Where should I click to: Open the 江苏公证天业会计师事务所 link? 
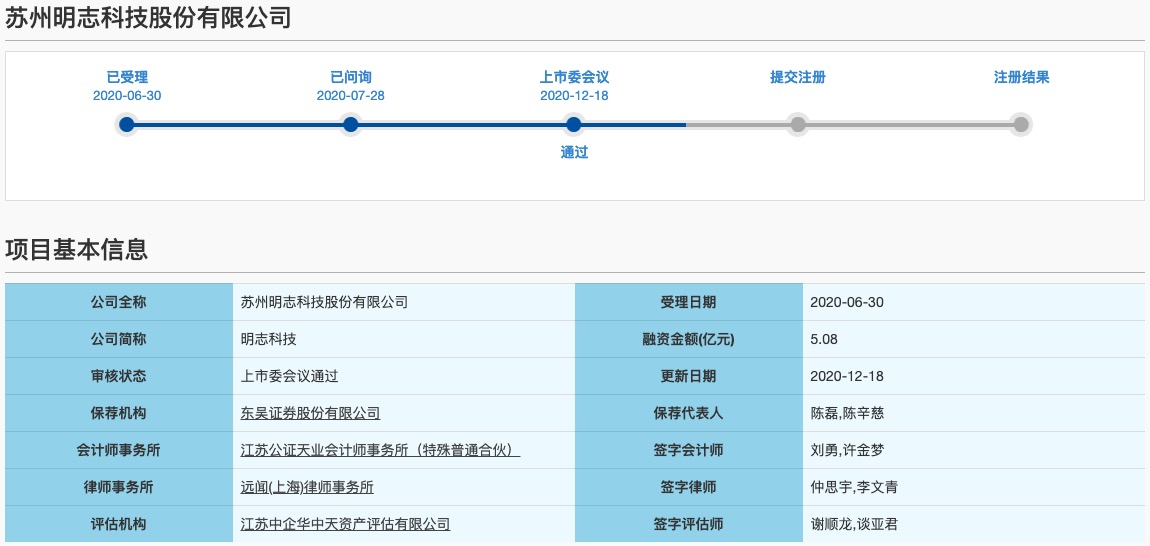[381, 450]
